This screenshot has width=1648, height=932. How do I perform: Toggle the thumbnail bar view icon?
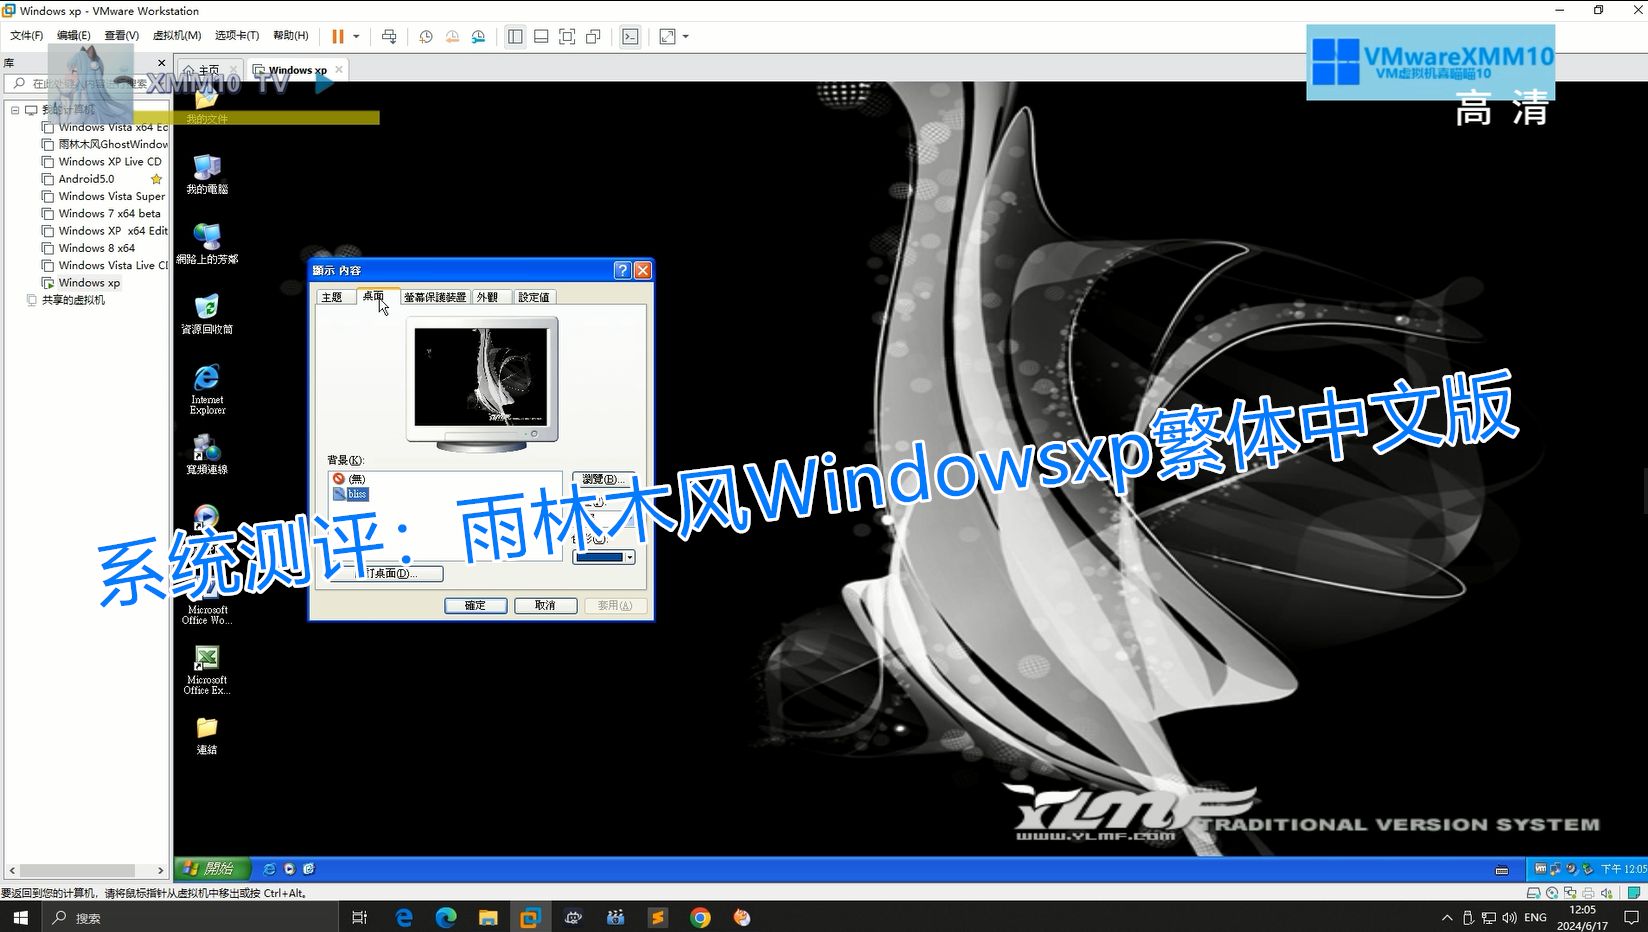click(541, 36)
